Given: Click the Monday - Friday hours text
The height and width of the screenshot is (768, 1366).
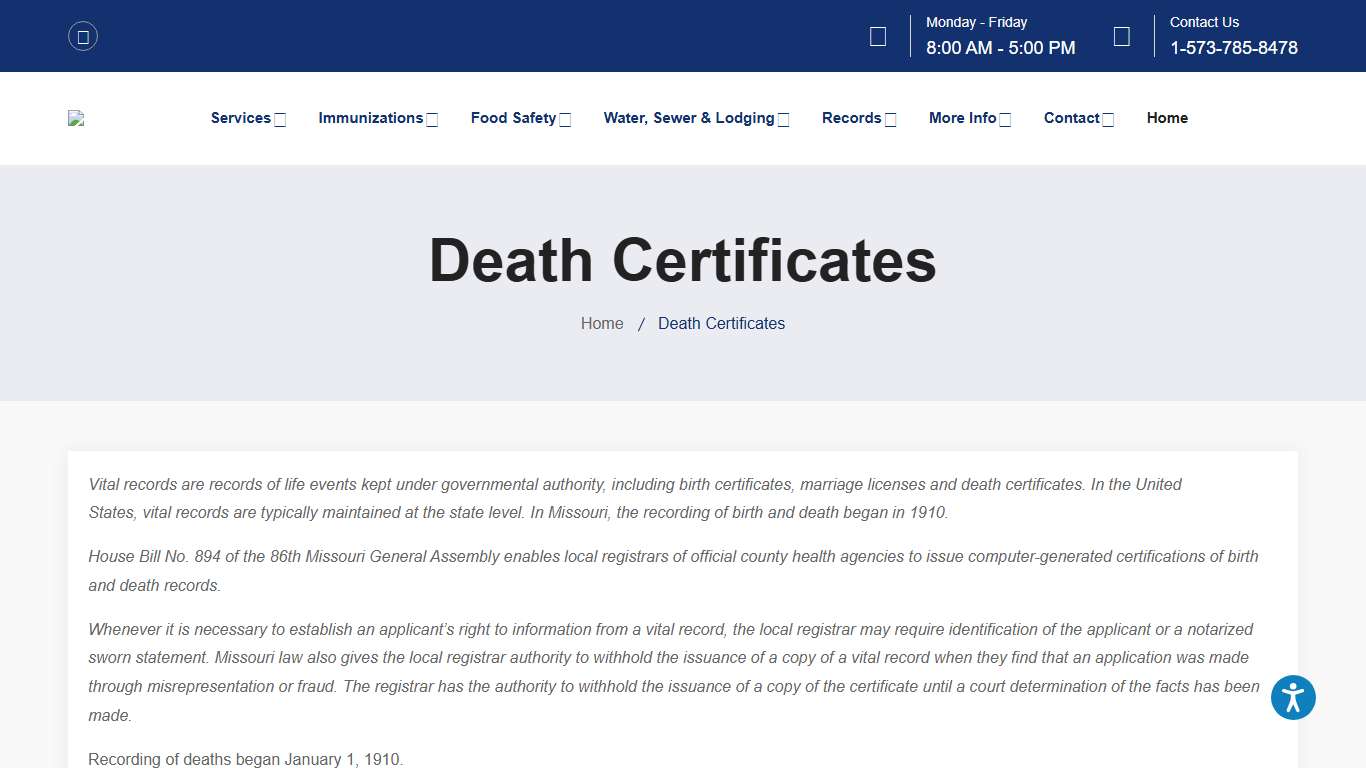Looking at the screenshot, I should (976, 21).
